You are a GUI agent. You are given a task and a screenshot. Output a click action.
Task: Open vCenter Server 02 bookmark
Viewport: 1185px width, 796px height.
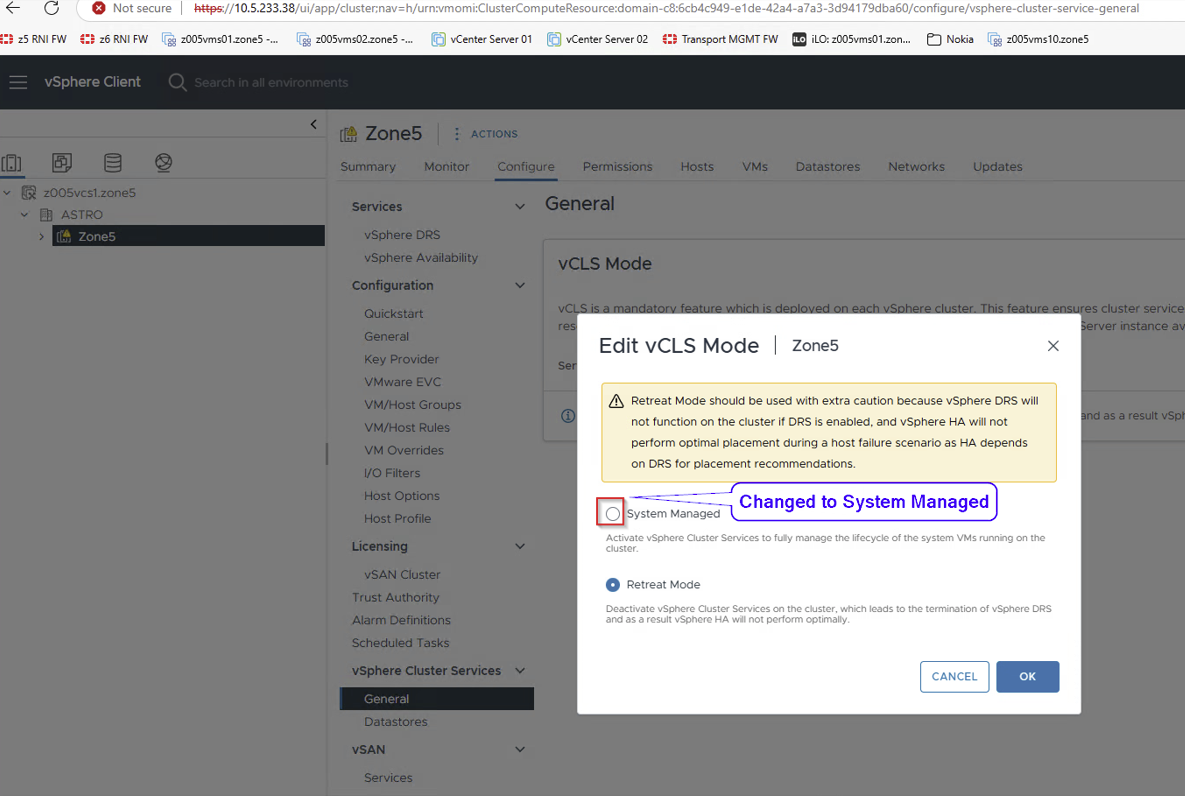pyautogui.click(x=597, y=39)
